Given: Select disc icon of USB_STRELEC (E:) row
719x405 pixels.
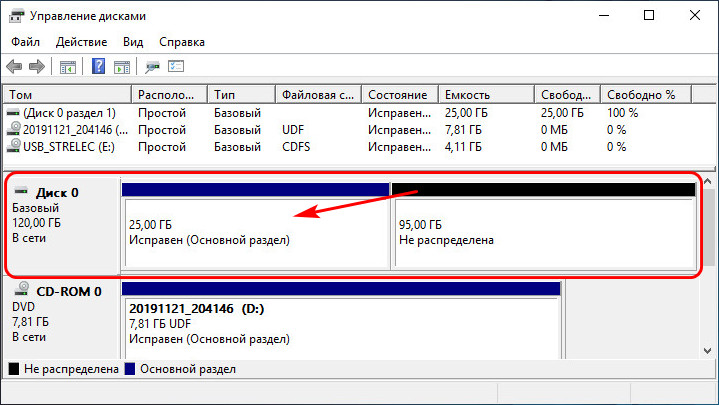Looking at the screenshot, I should [x=14, y=146].
